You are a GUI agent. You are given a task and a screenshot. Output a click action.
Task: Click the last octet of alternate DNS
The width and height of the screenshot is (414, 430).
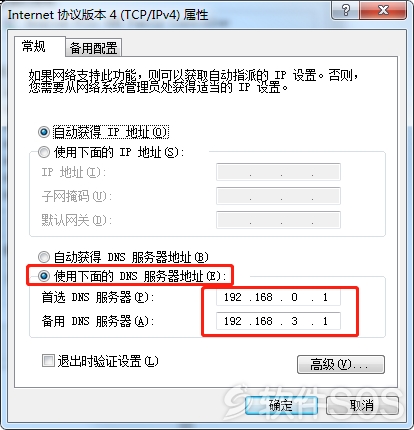(325, 321)
